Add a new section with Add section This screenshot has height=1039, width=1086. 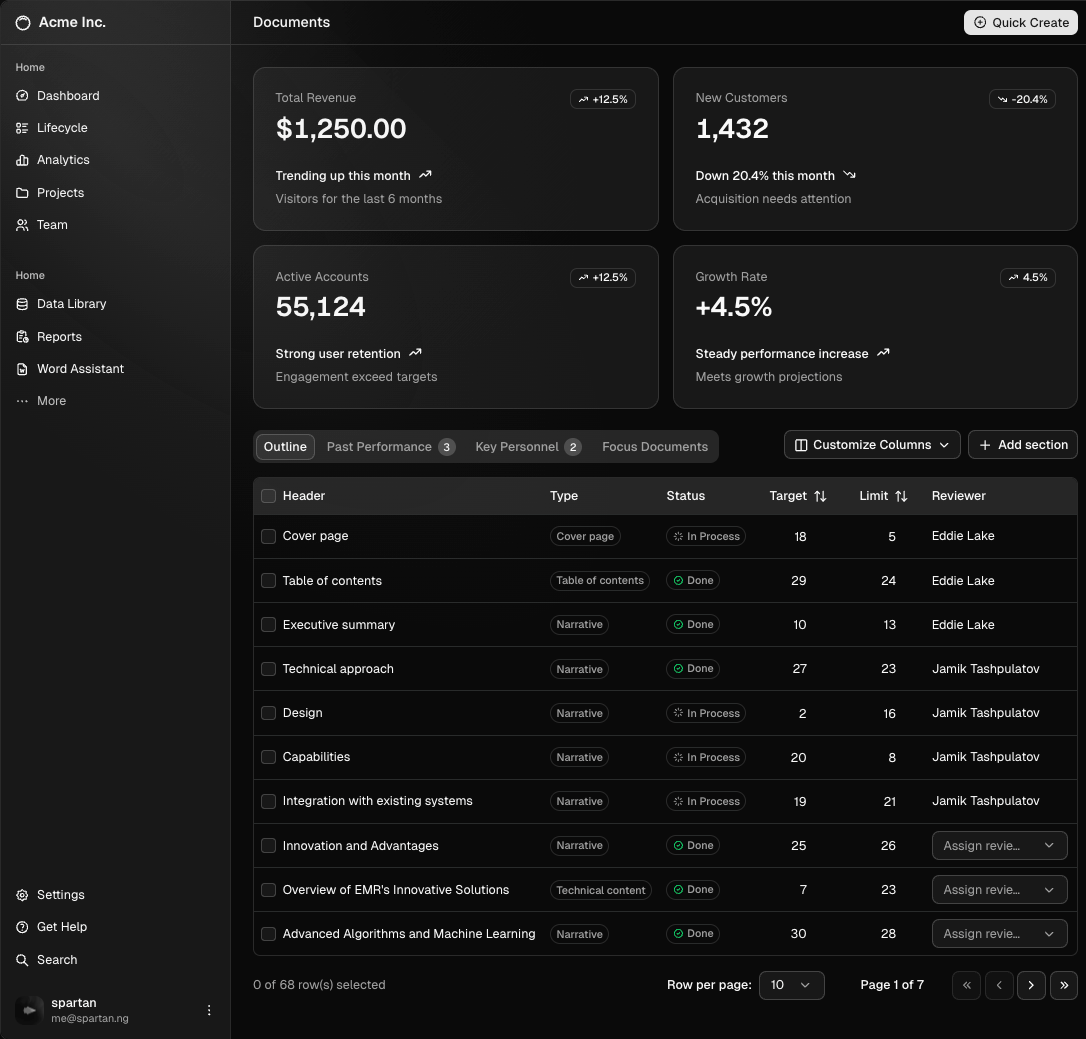click(x=1022, y=444)
